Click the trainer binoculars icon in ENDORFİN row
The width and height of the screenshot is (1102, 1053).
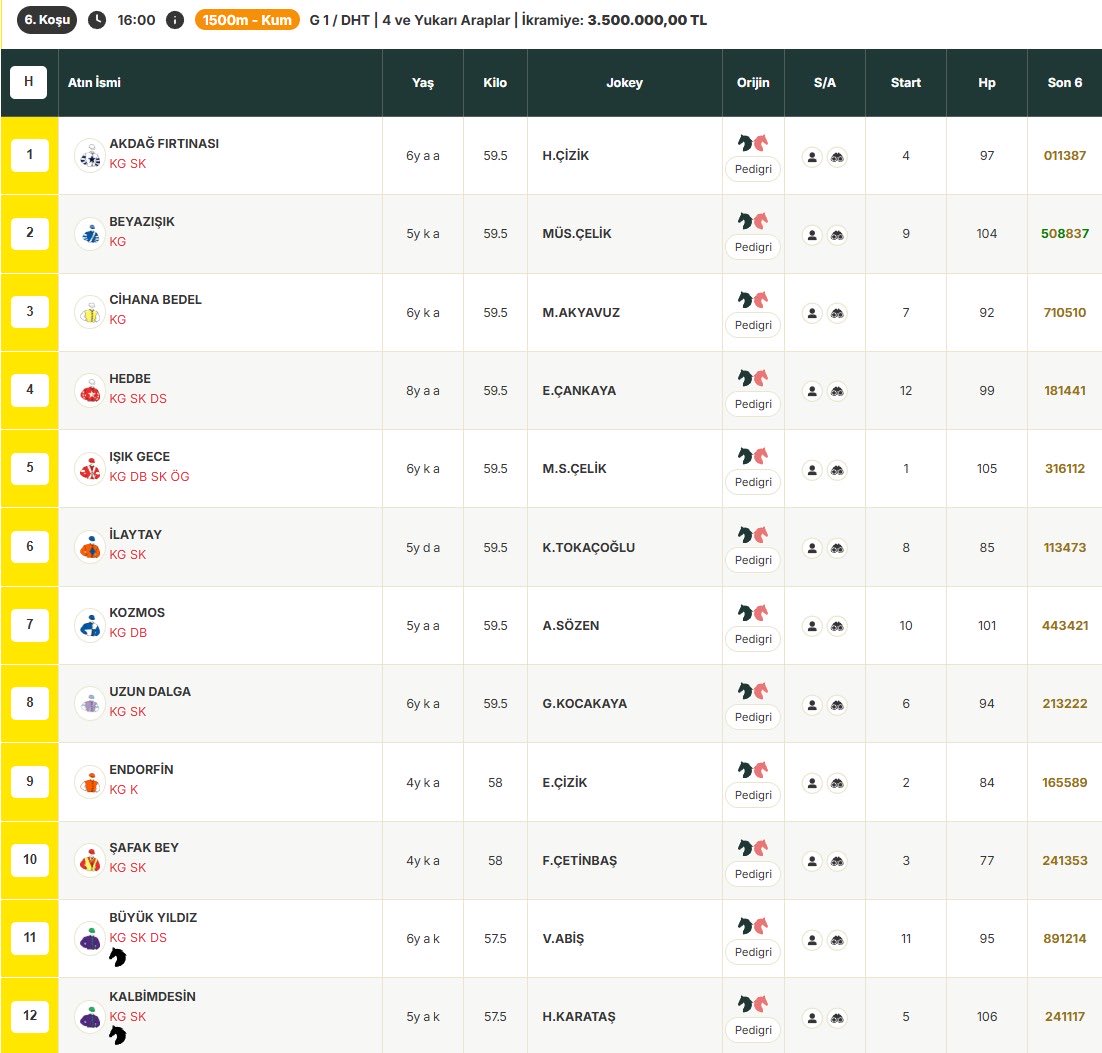coord(837,782)
